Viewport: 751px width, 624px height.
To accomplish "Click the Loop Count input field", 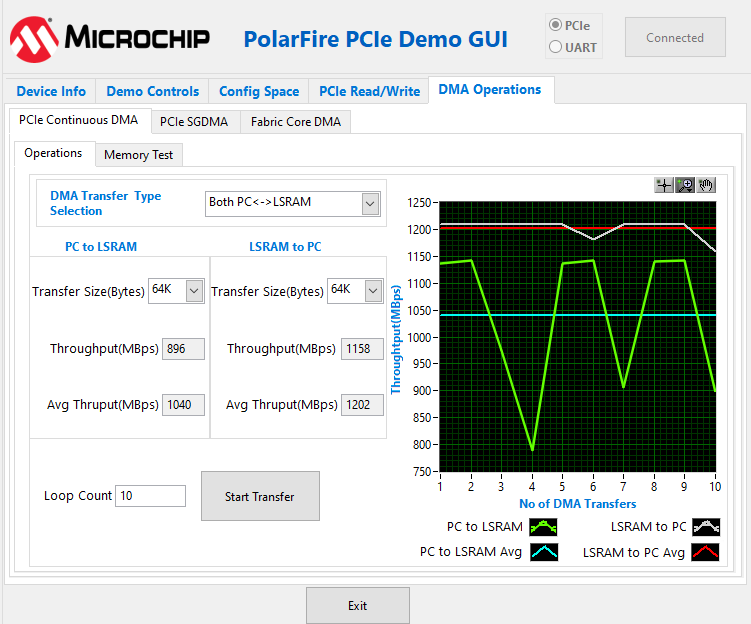I will click(150, 496).
